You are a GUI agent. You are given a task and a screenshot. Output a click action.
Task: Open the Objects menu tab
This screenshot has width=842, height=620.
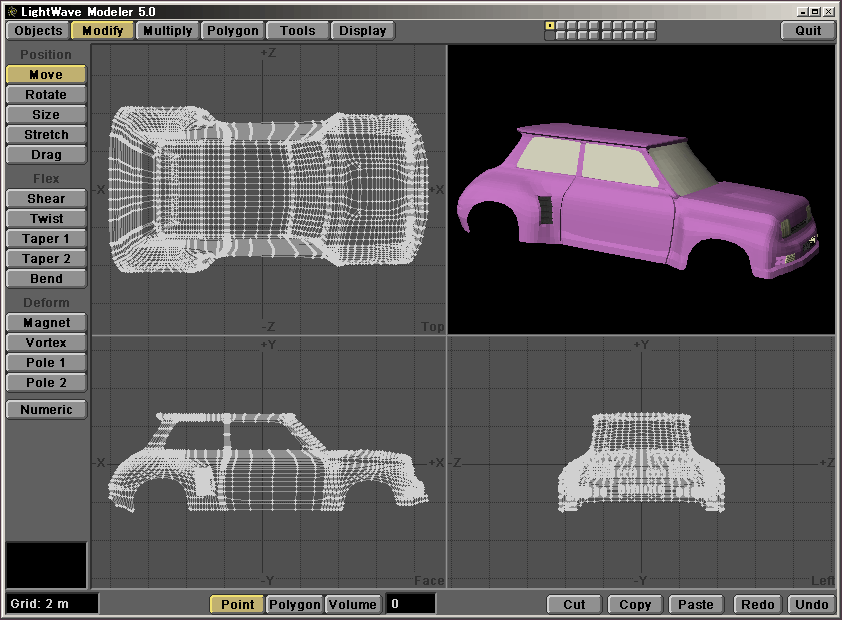[x=39, y=30]
